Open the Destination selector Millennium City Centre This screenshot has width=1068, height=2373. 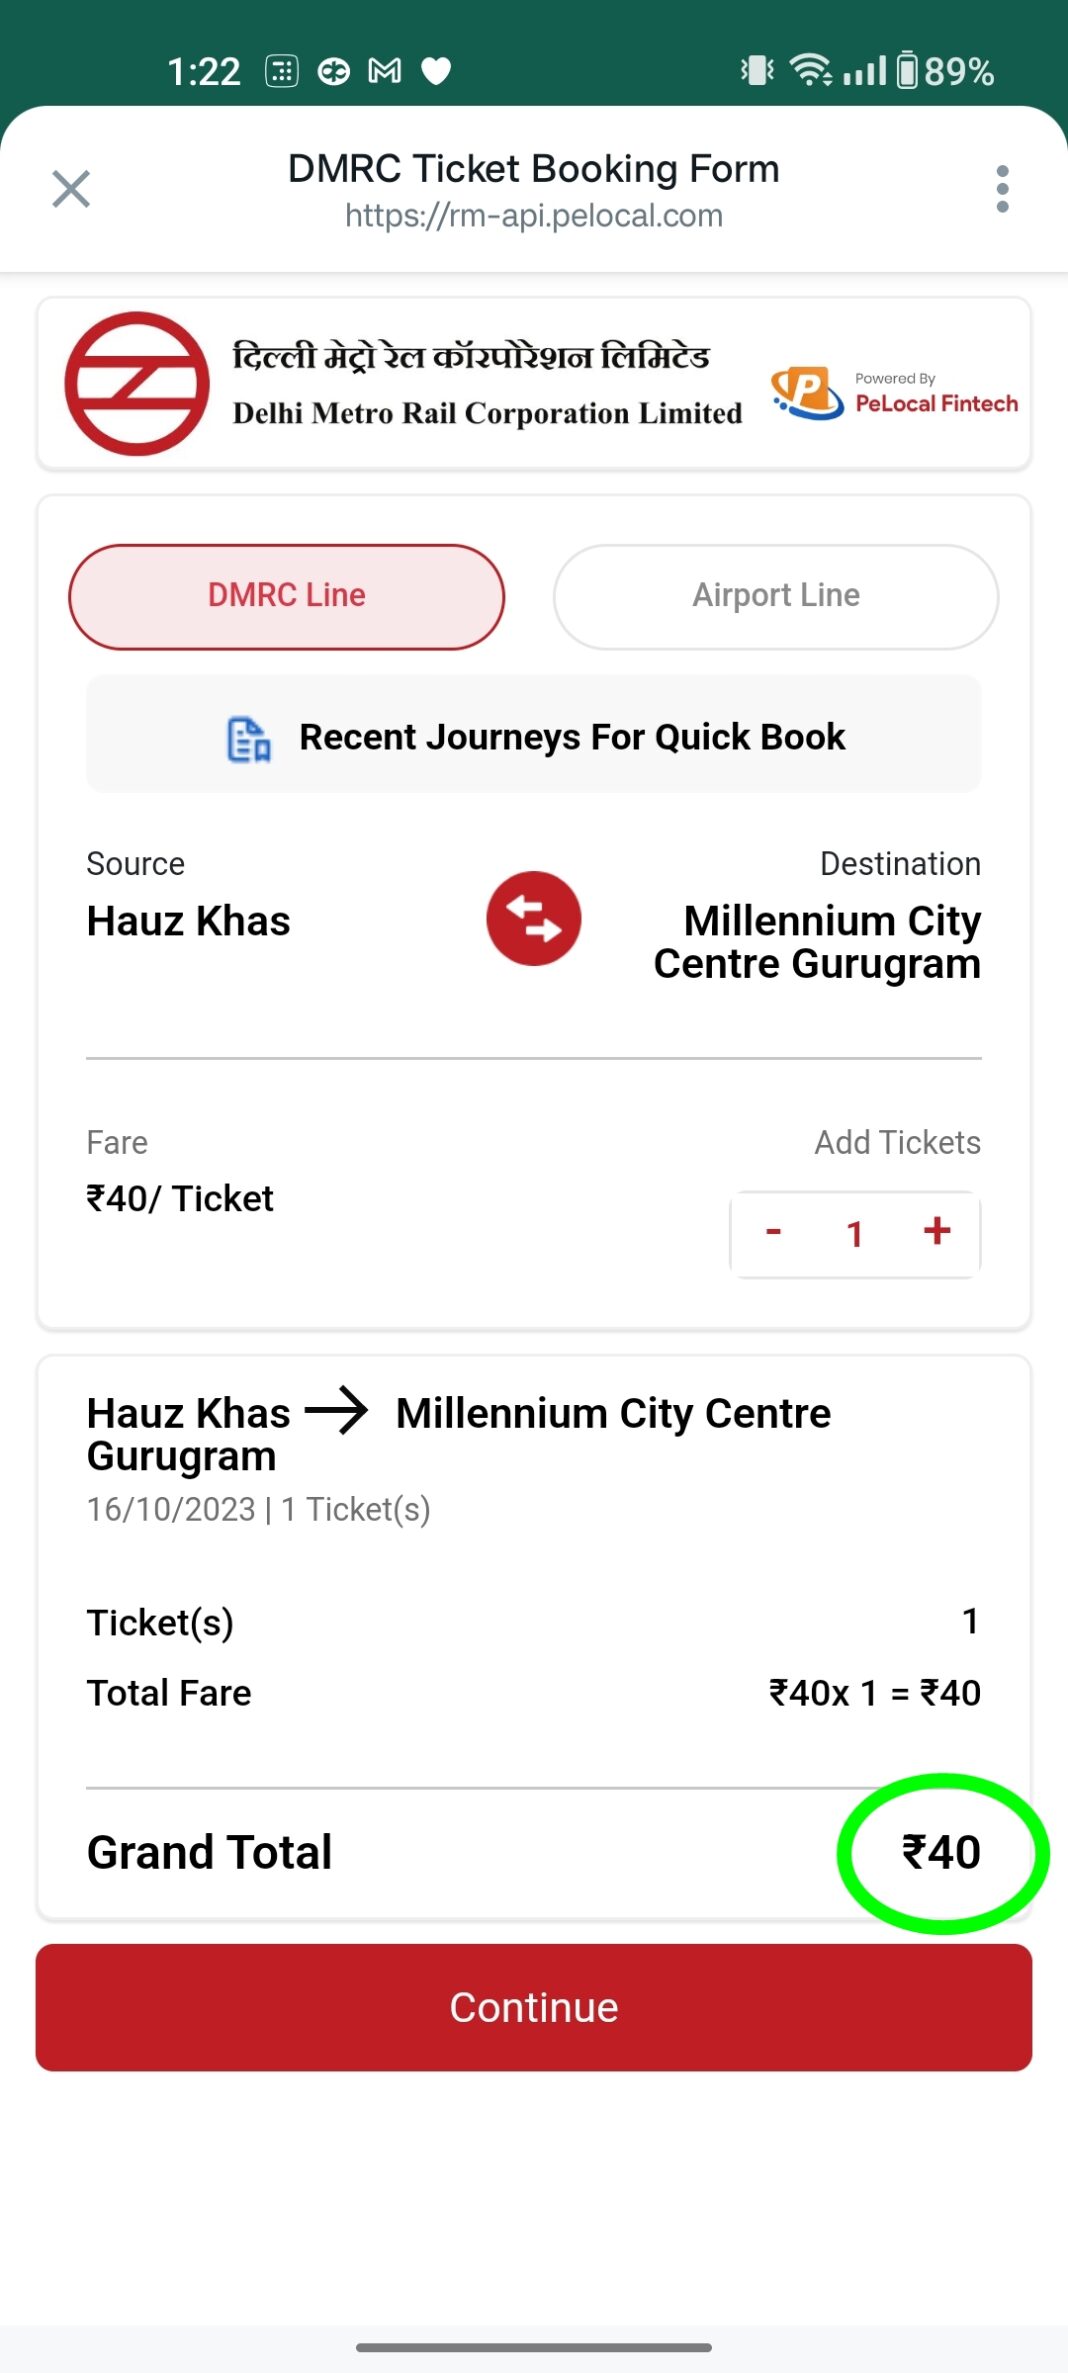pyautogui.click(x=817, y=941)
